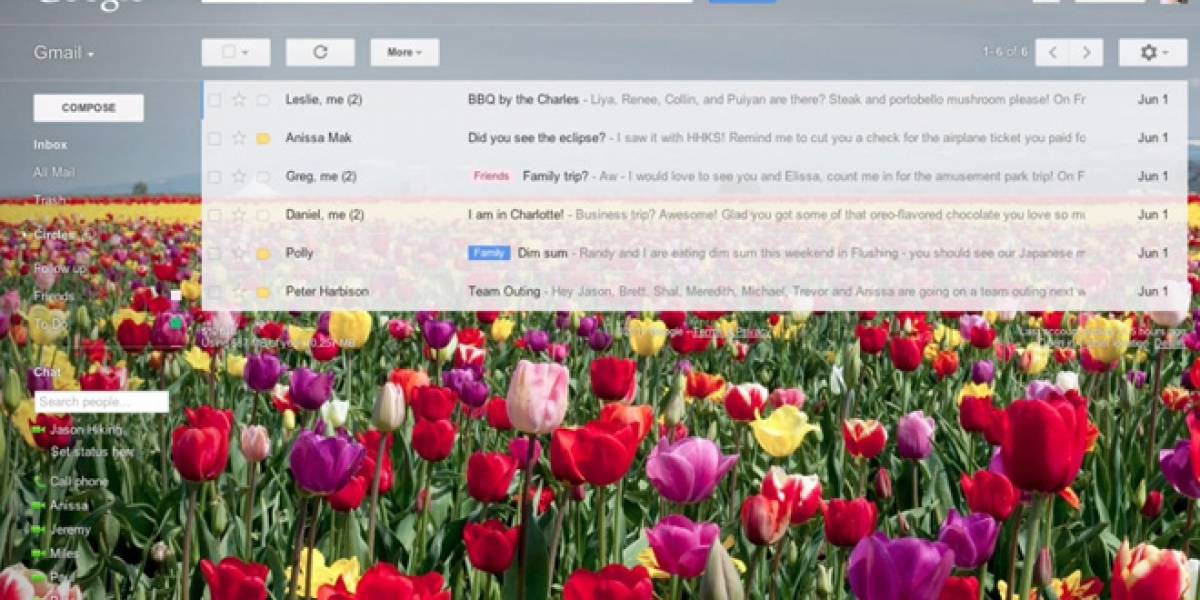Screen dimensions: 1200x600
Task: Open the settings gear menu
Action: [x=1153, y=52]
